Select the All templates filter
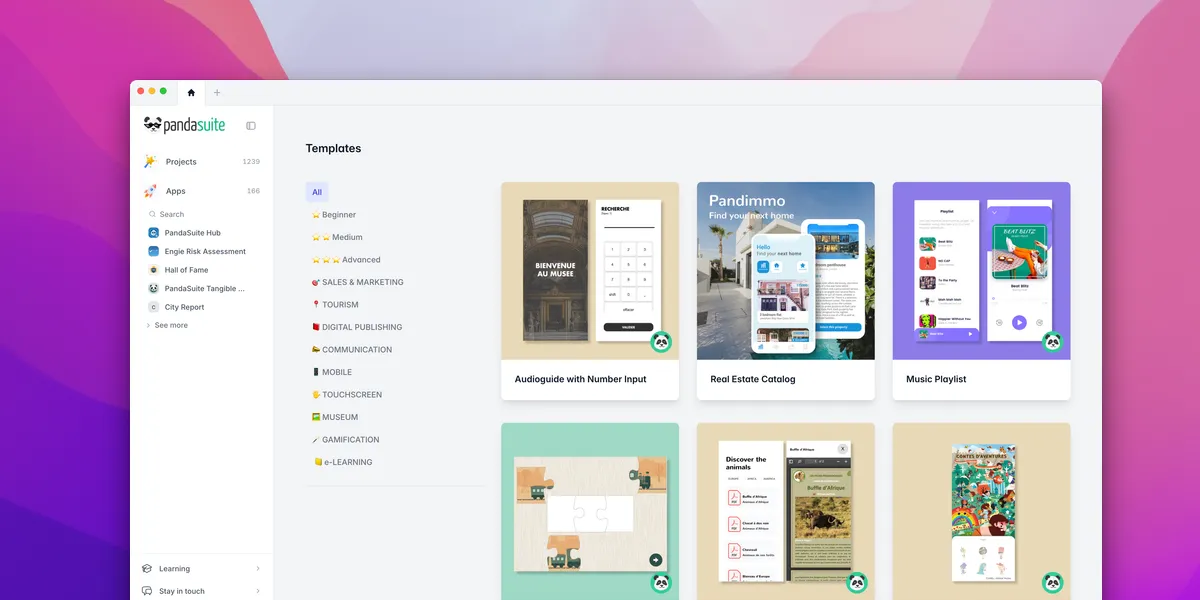Image resolution: width=1200 pixels, height=600 pixels. coord(317,192)
